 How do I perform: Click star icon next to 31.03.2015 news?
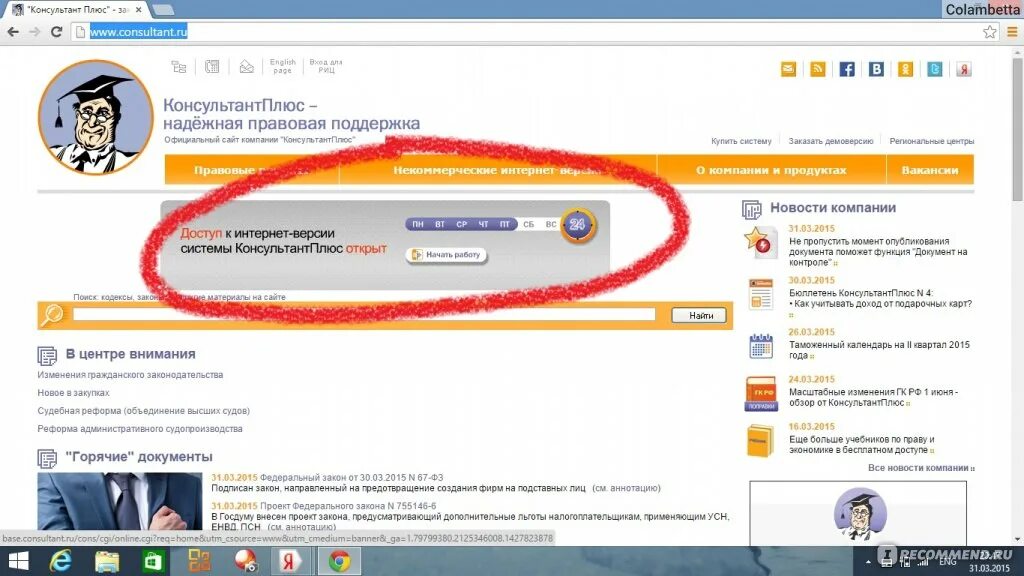(x=761, y=242)
